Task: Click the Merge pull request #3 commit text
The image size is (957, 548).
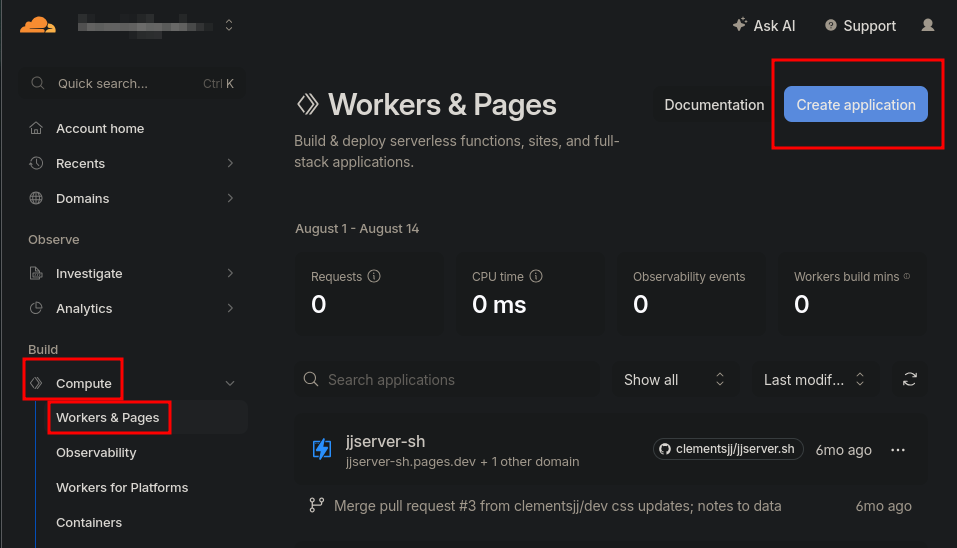Action: pyautogui.click(x=557, y=506)
